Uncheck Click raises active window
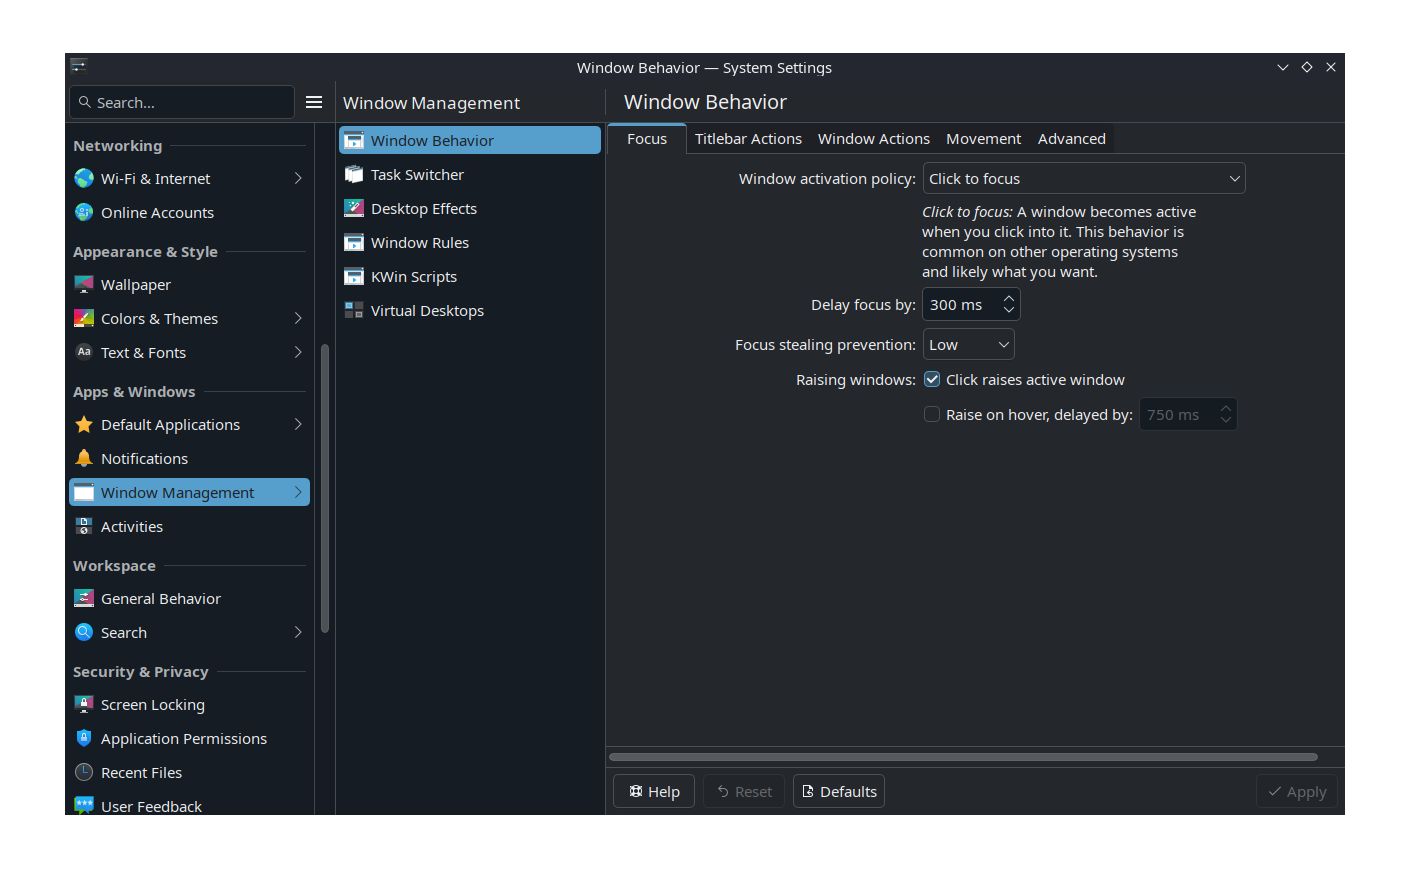The height and width of the screenshot is (892, 1410). pos(932,380)
